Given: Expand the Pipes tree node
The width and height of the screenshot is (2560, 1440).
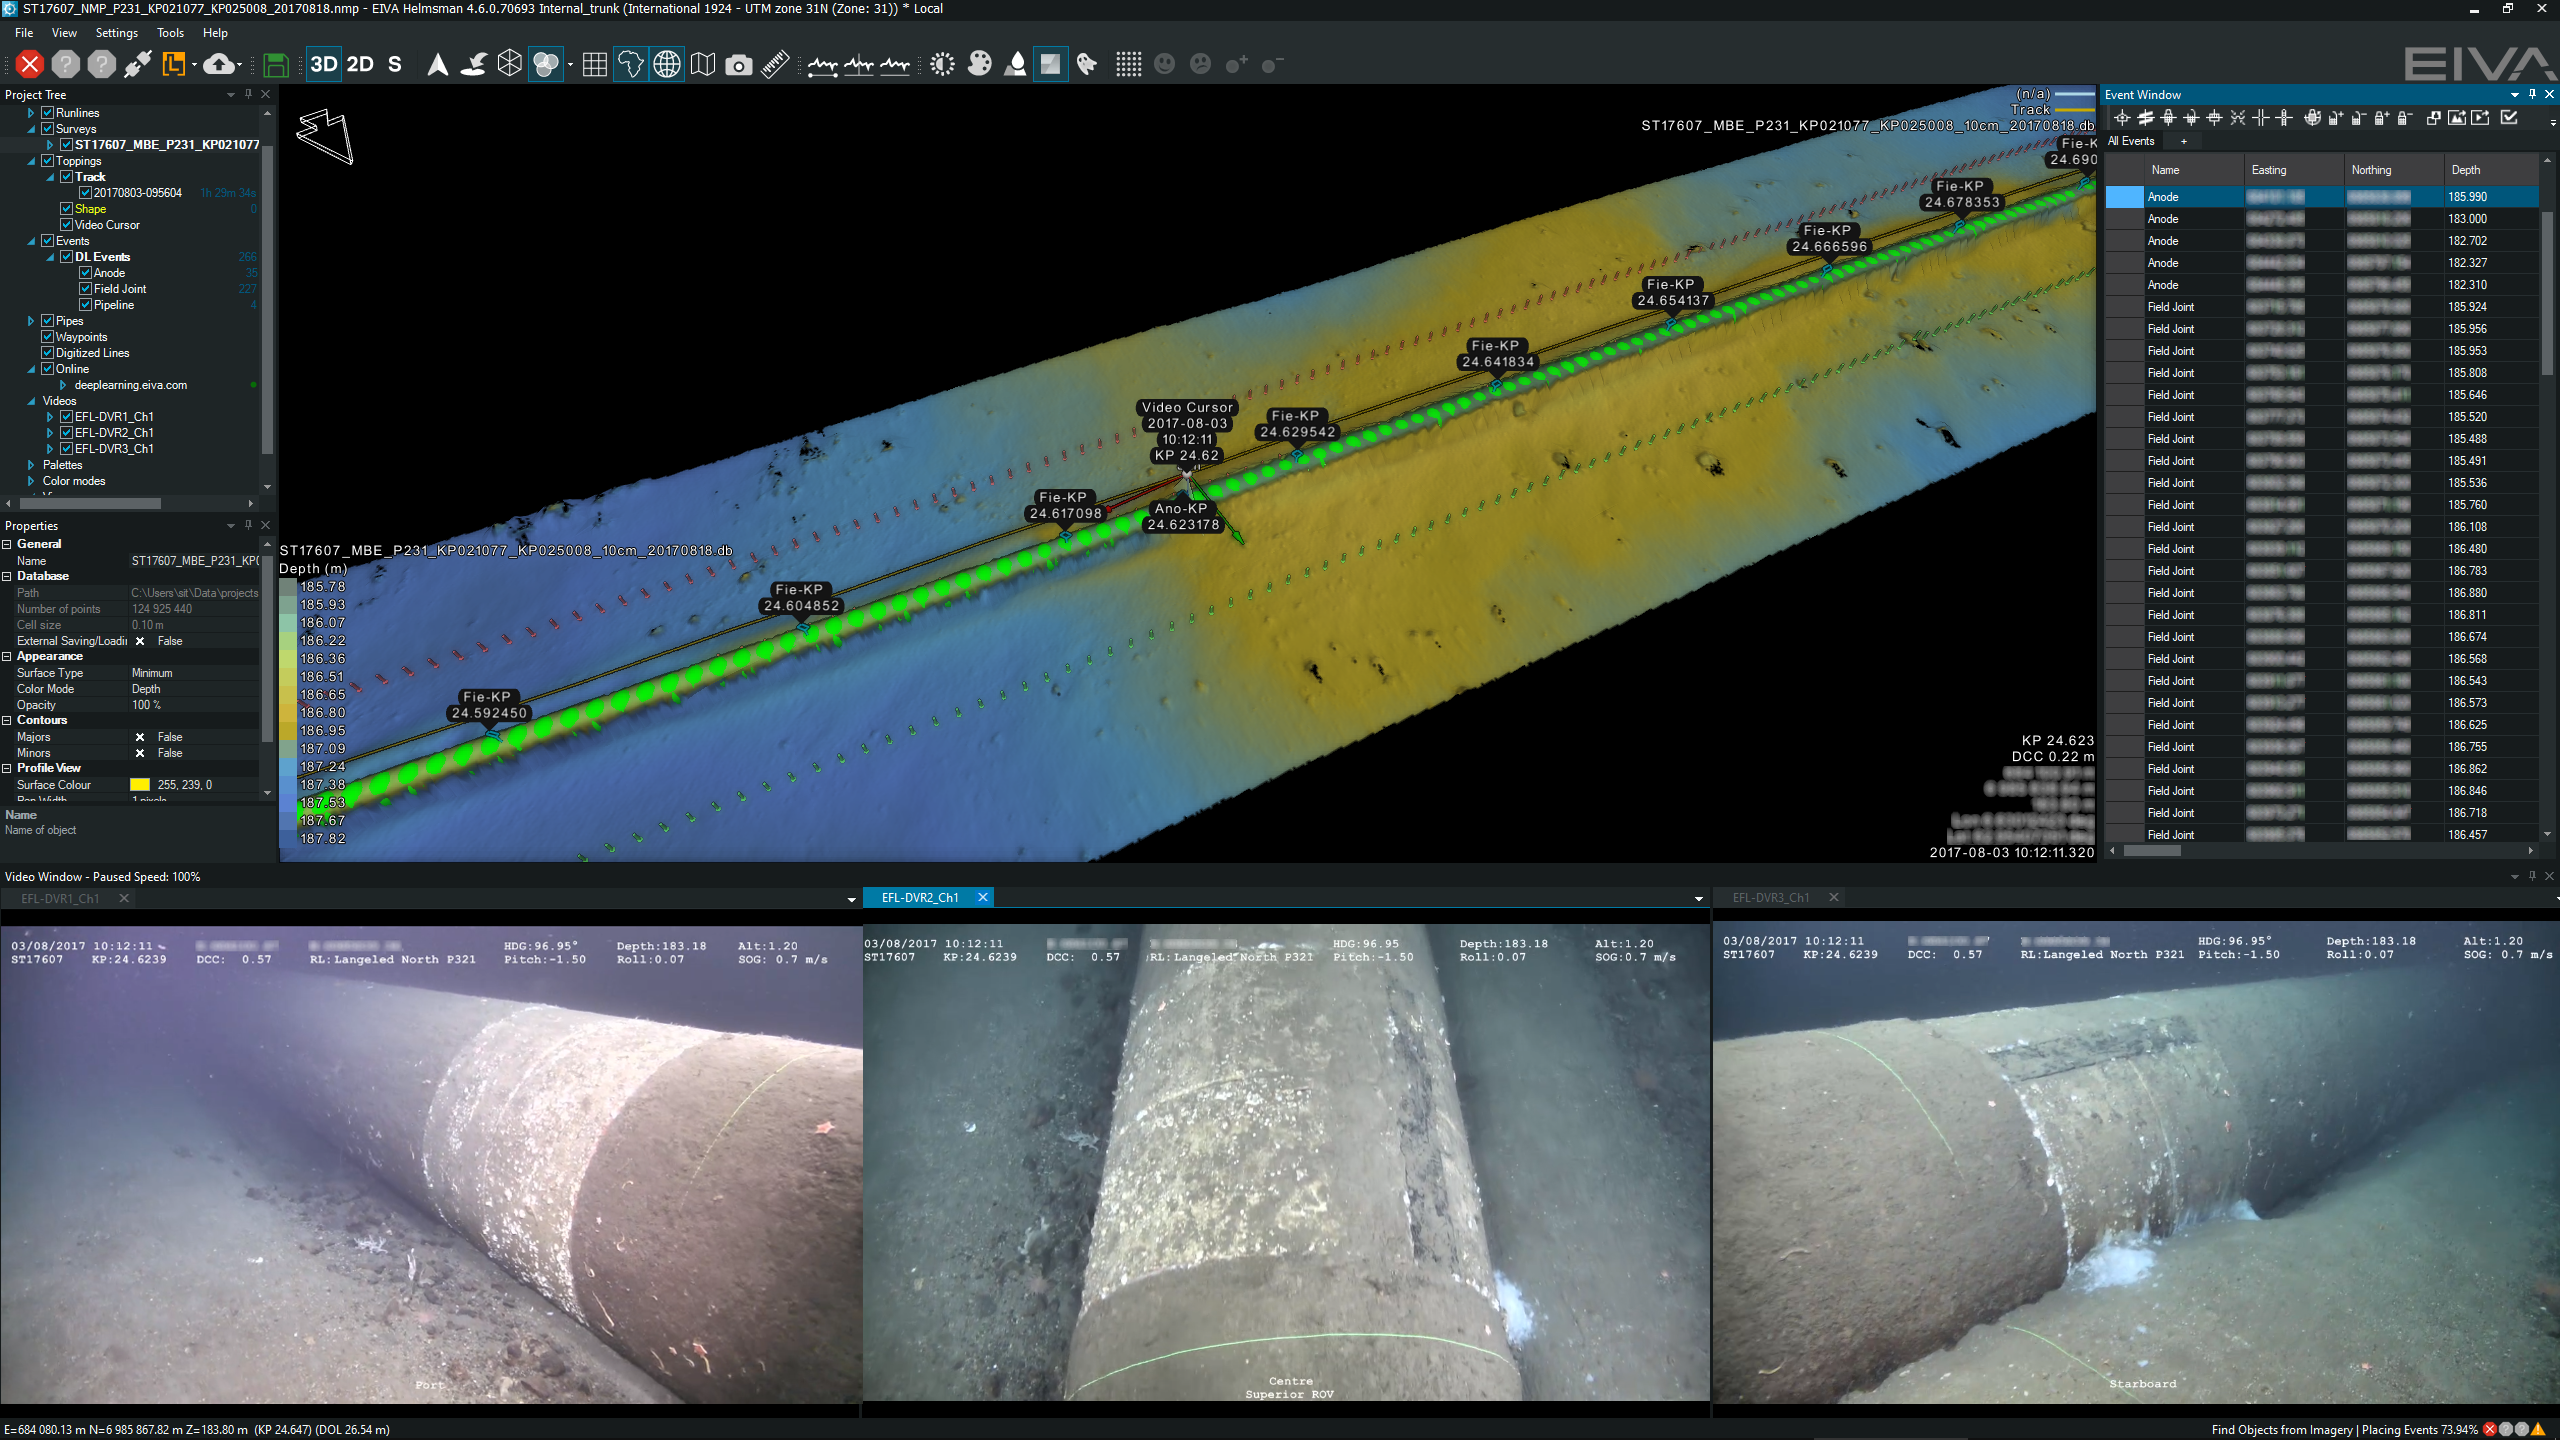Looking at the screenshot, I should pyautogui.click(x=29, y=320).
